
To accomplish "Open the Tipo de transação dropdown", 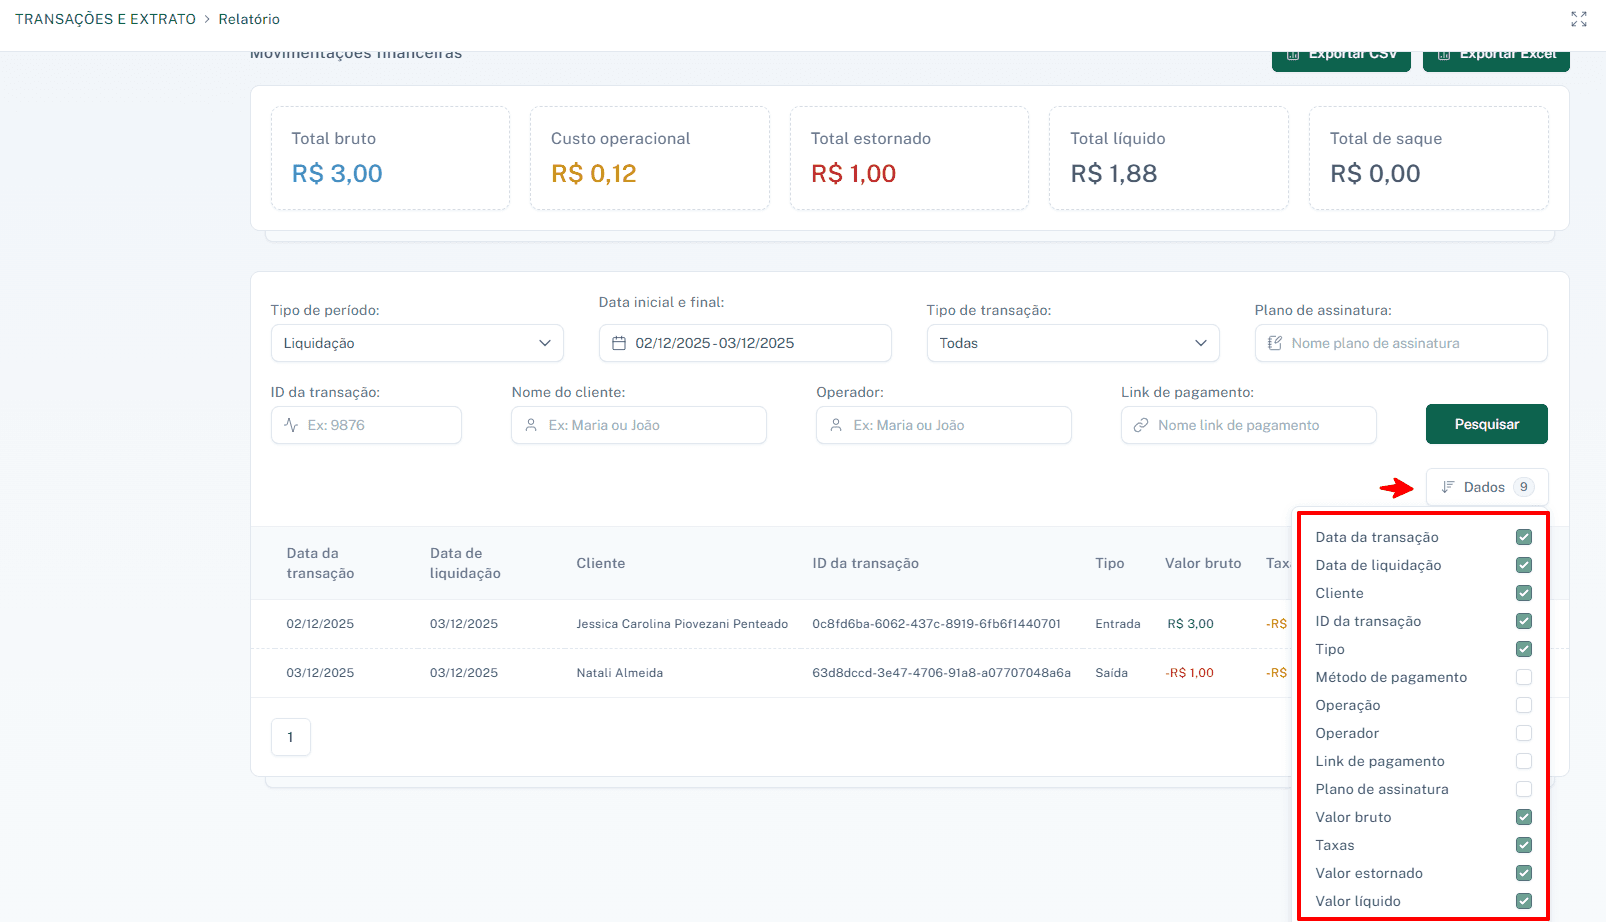I will coord(1072,343).
